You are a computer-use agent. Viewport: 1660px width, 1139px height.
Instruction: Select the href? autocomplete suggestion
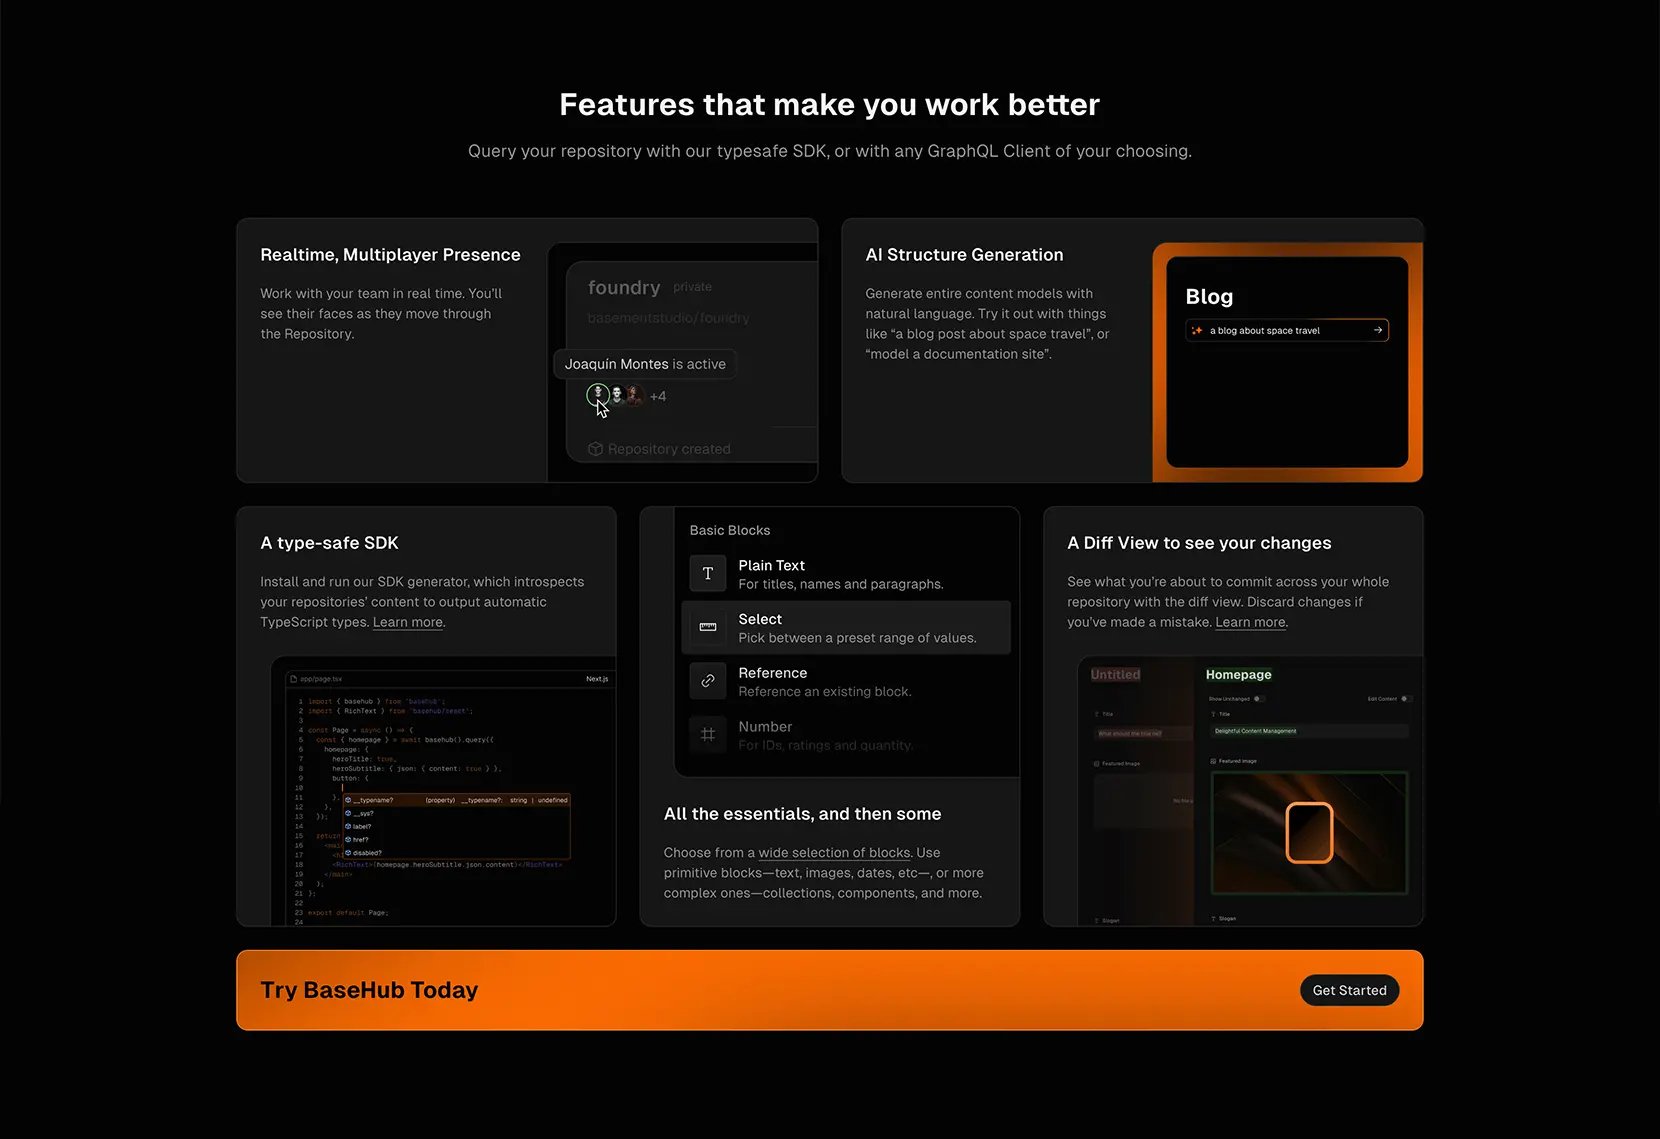point(457,839)
